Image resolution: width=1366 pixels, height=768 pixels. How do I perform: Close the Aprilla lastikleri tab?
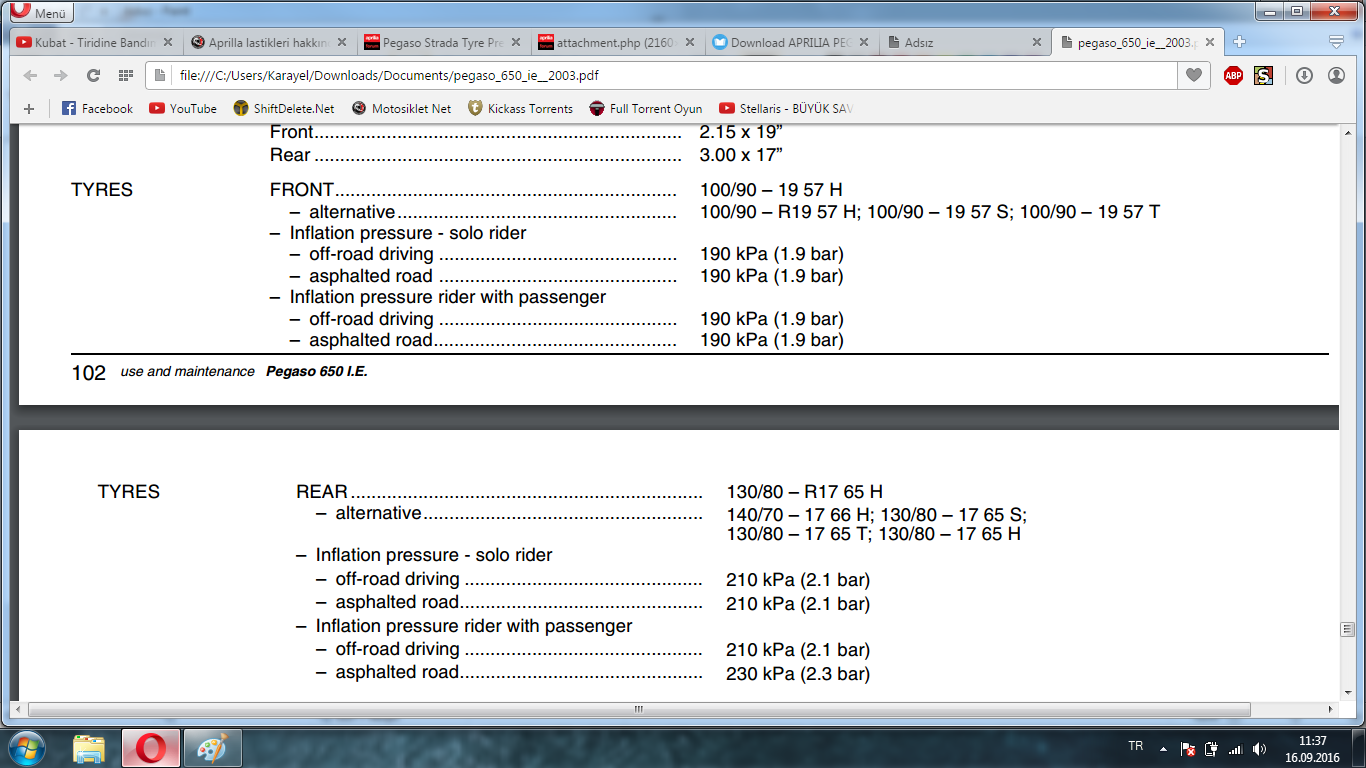(342, 43)
